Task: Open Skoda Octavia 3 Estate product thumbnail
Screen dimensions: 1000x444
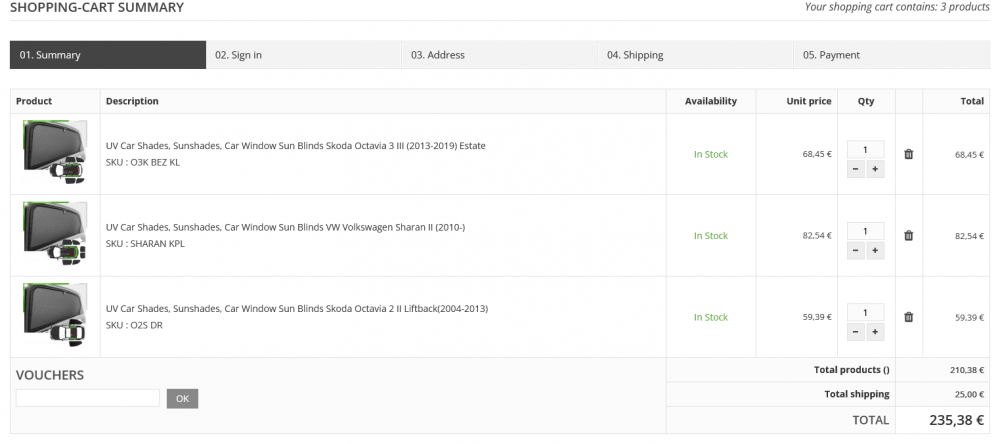Action: 55,153
